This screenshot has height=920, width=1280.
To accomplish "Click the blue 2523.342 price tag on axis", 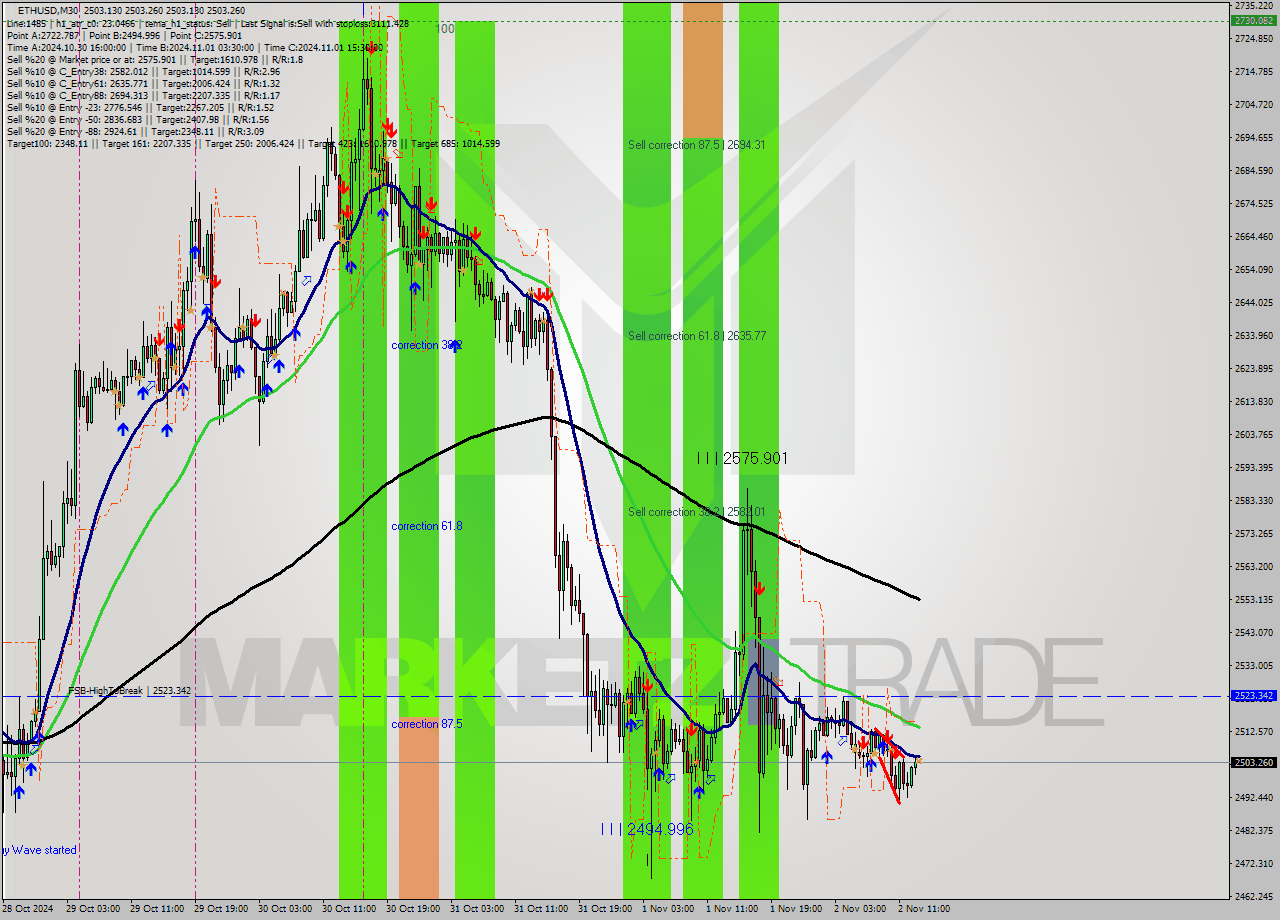I will coord(1254,696).
